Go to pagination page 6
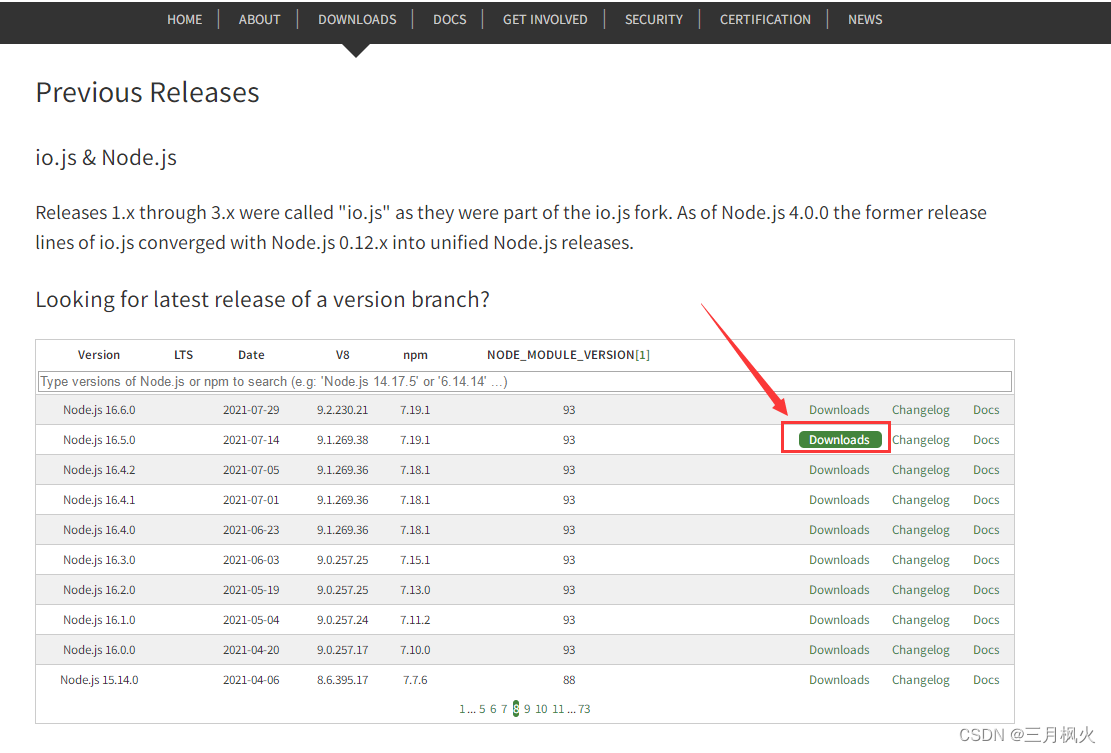Image resolution: width=1111 pixels, height=753 pixels. point(493,709)
